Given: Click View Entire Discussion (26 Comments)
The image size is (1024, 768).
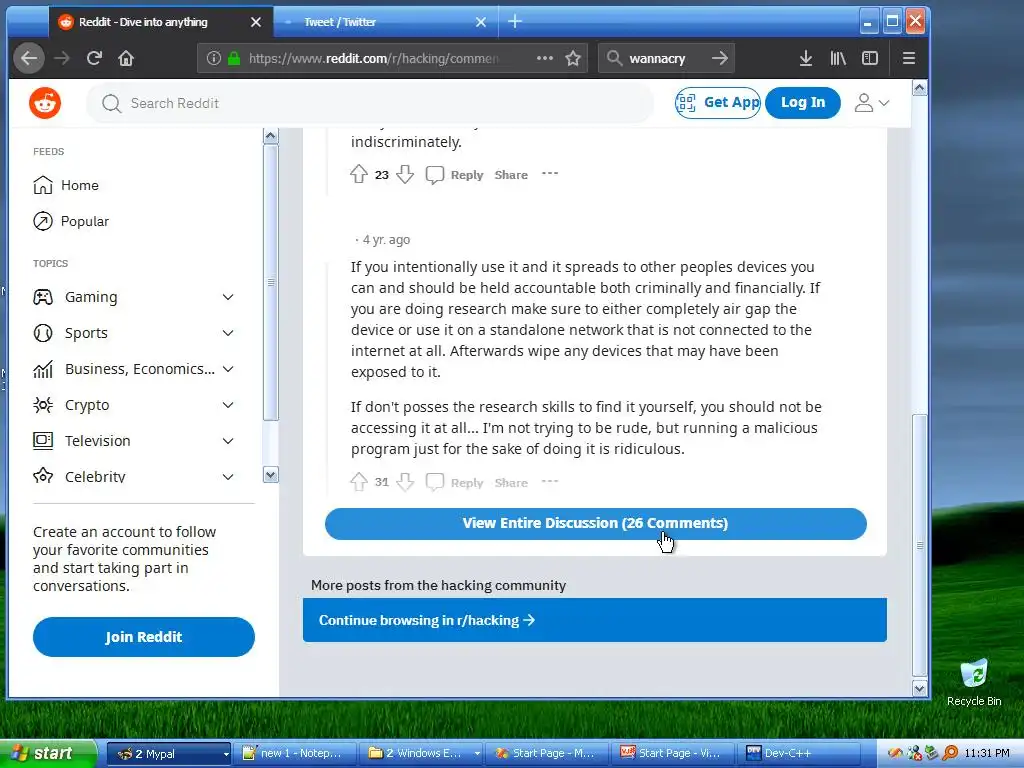Looking at the screenshot, I should (596, 524).
